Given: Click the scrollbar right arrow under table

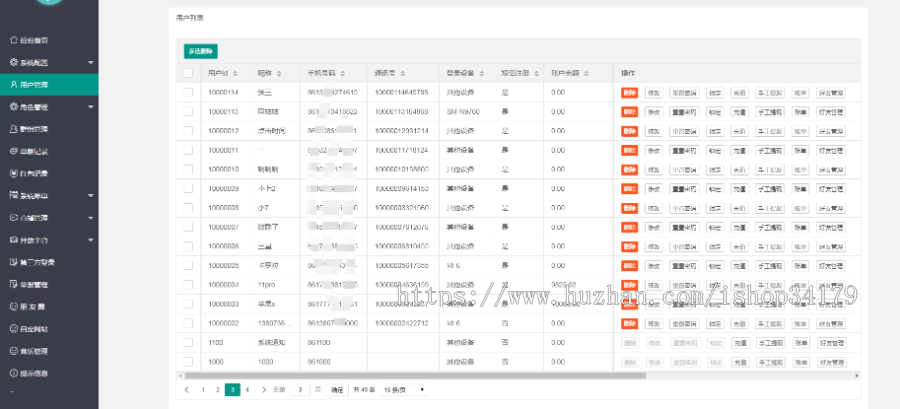Looking at the screenshot, I should click(x=858, y=376).
